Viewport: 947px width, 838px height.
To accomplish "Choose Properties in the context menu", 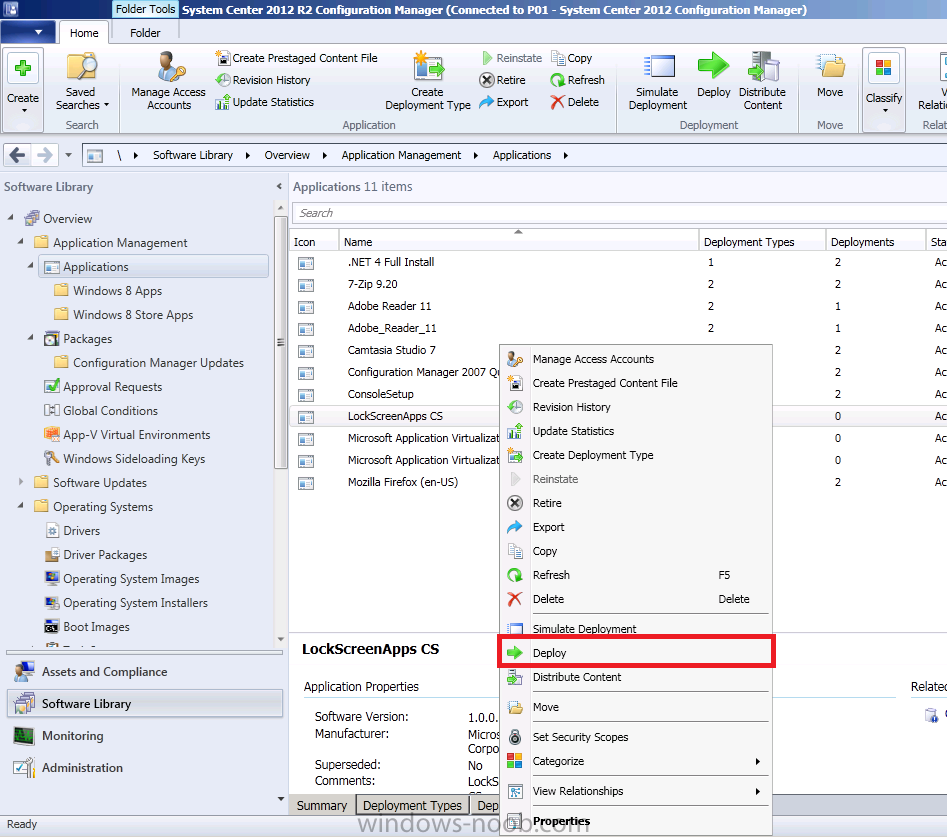I will pos(636,821).
